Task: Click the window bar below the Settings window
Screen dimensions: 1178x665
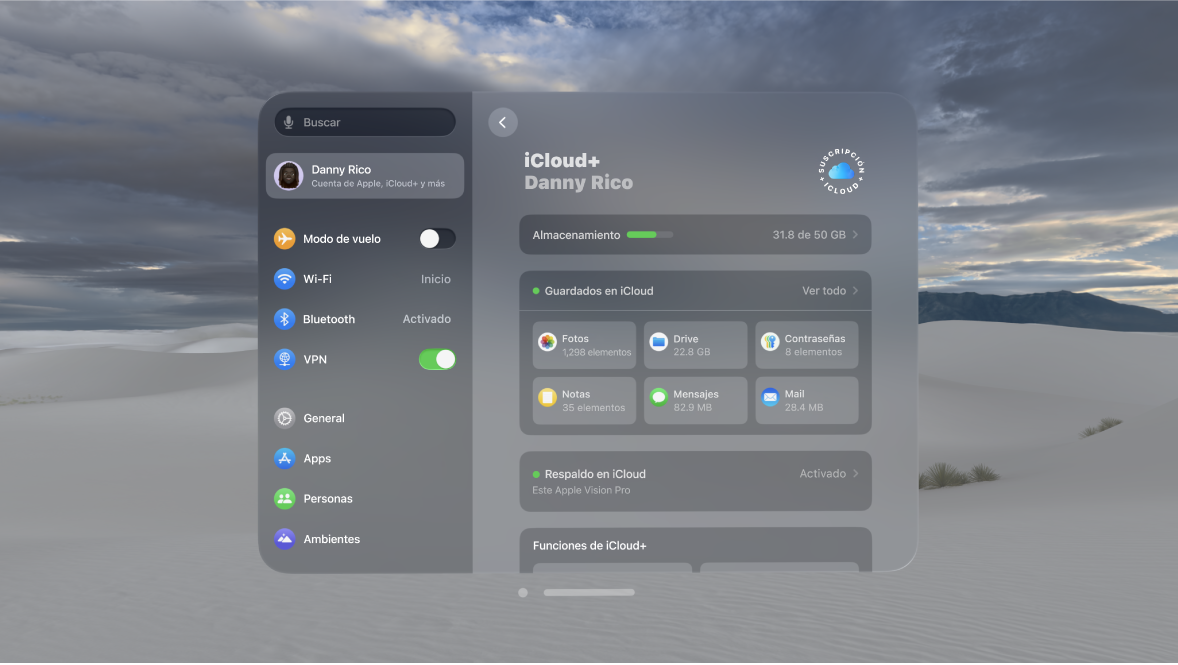Action: (x=589, y=592)
